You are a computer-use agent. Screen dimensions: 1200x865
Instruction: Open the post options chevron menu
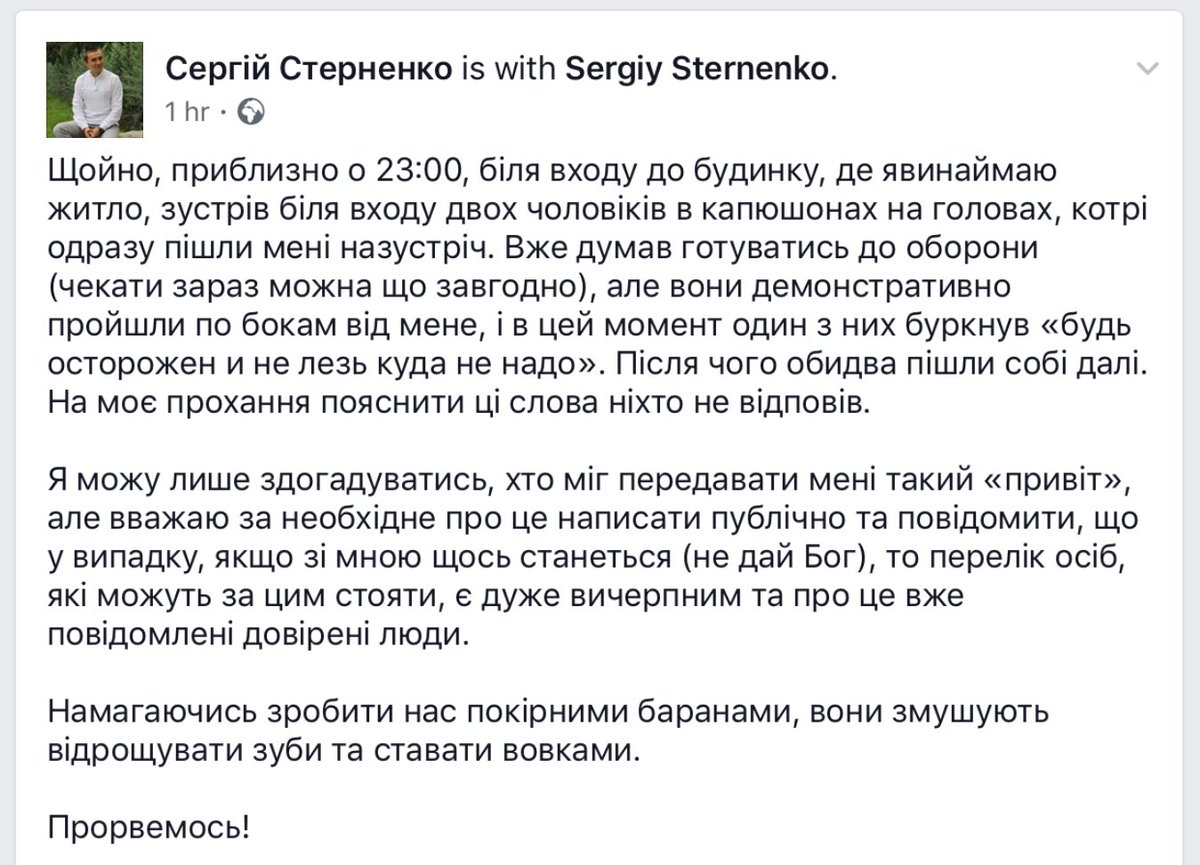(1148, 69)
